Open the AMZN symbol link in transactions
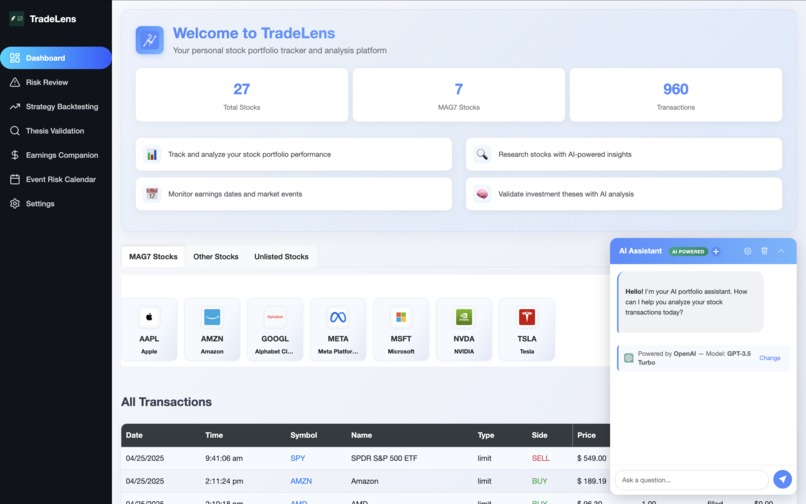806x504 pixels. (301, 481)
